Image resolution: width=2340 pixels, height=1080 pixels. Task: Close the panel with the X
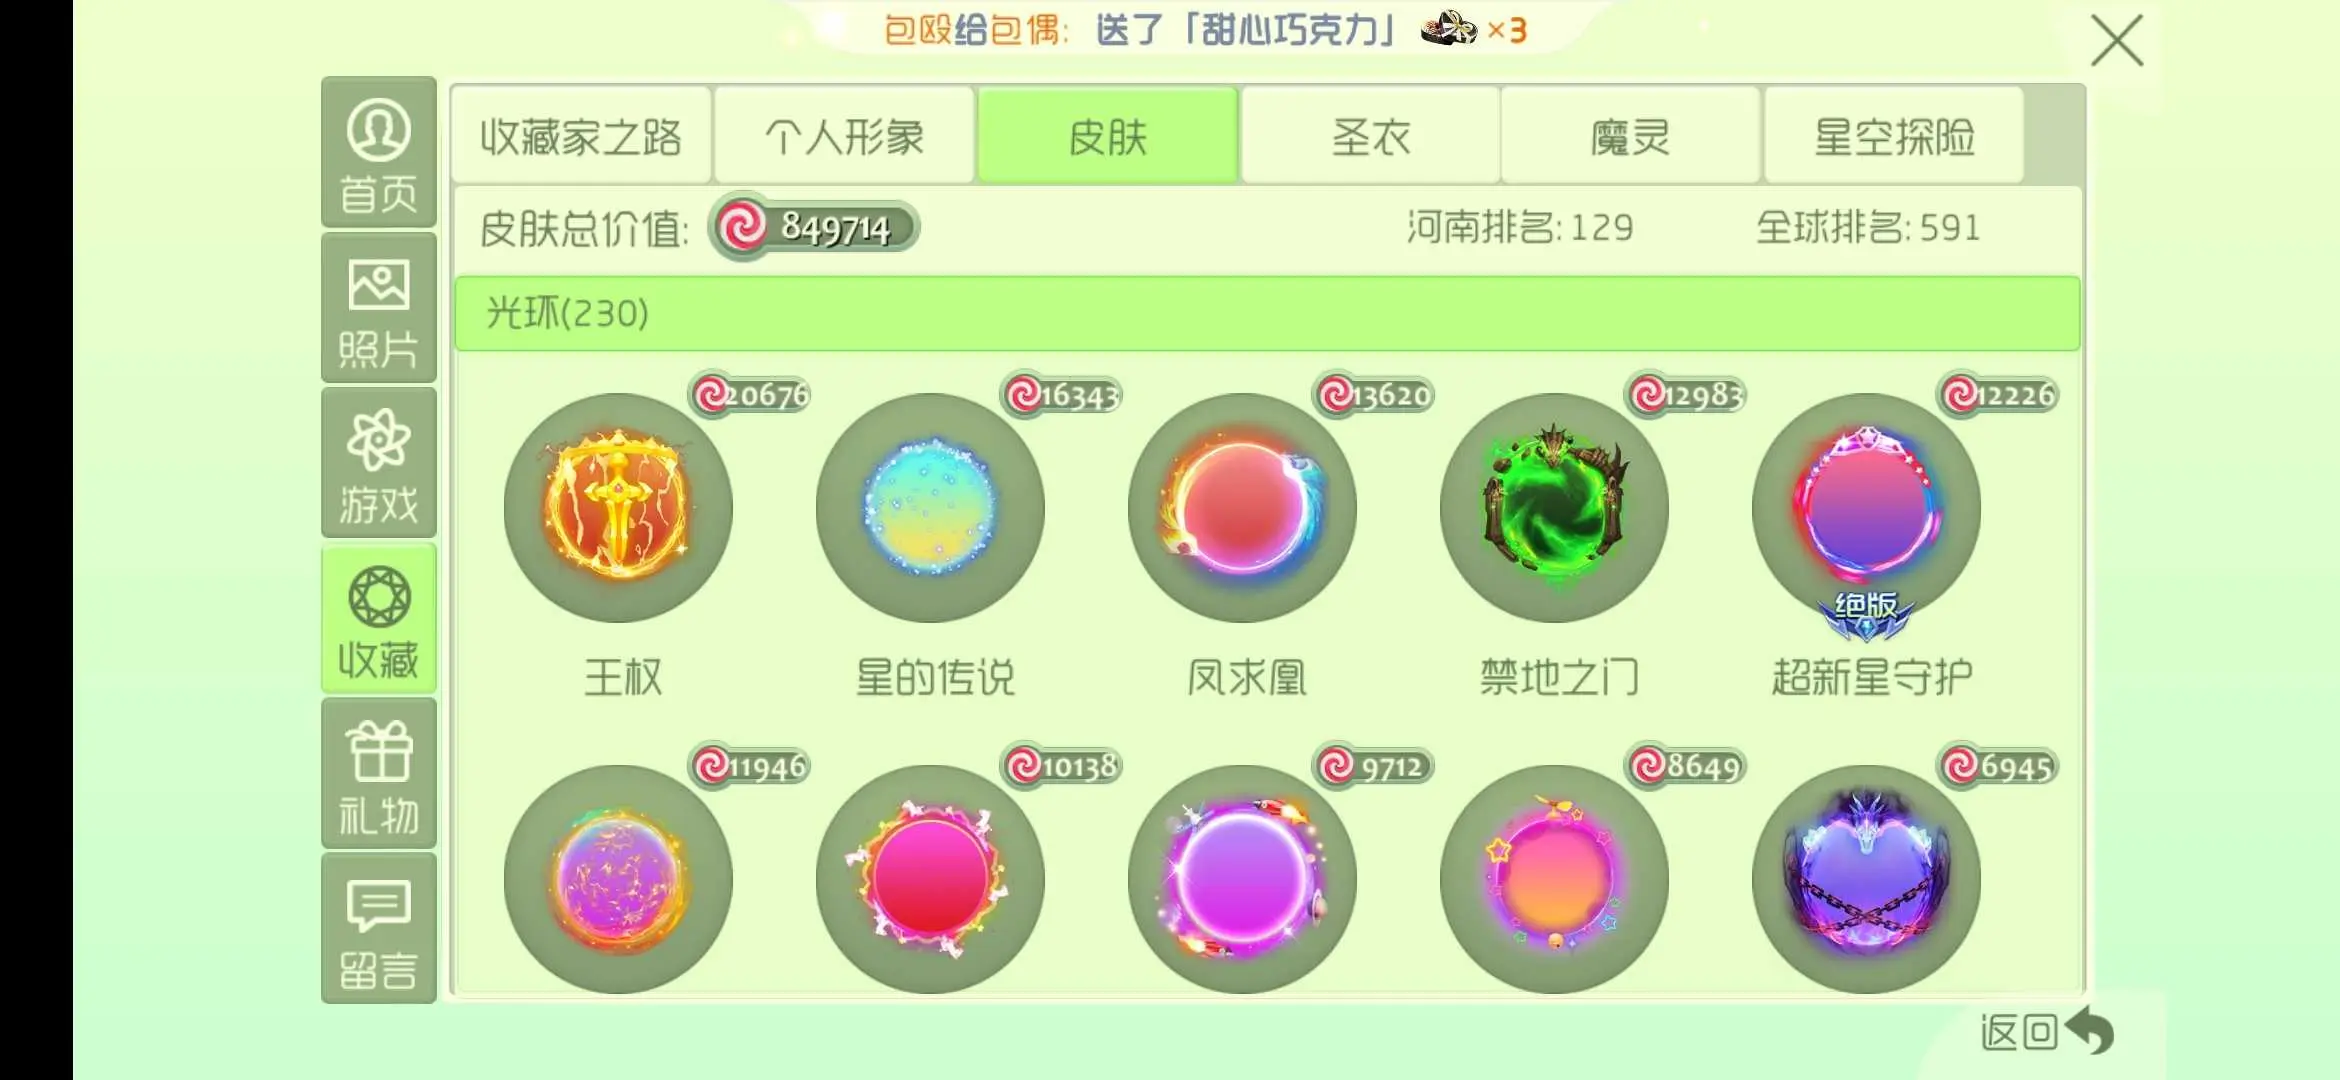point(2117,41)
